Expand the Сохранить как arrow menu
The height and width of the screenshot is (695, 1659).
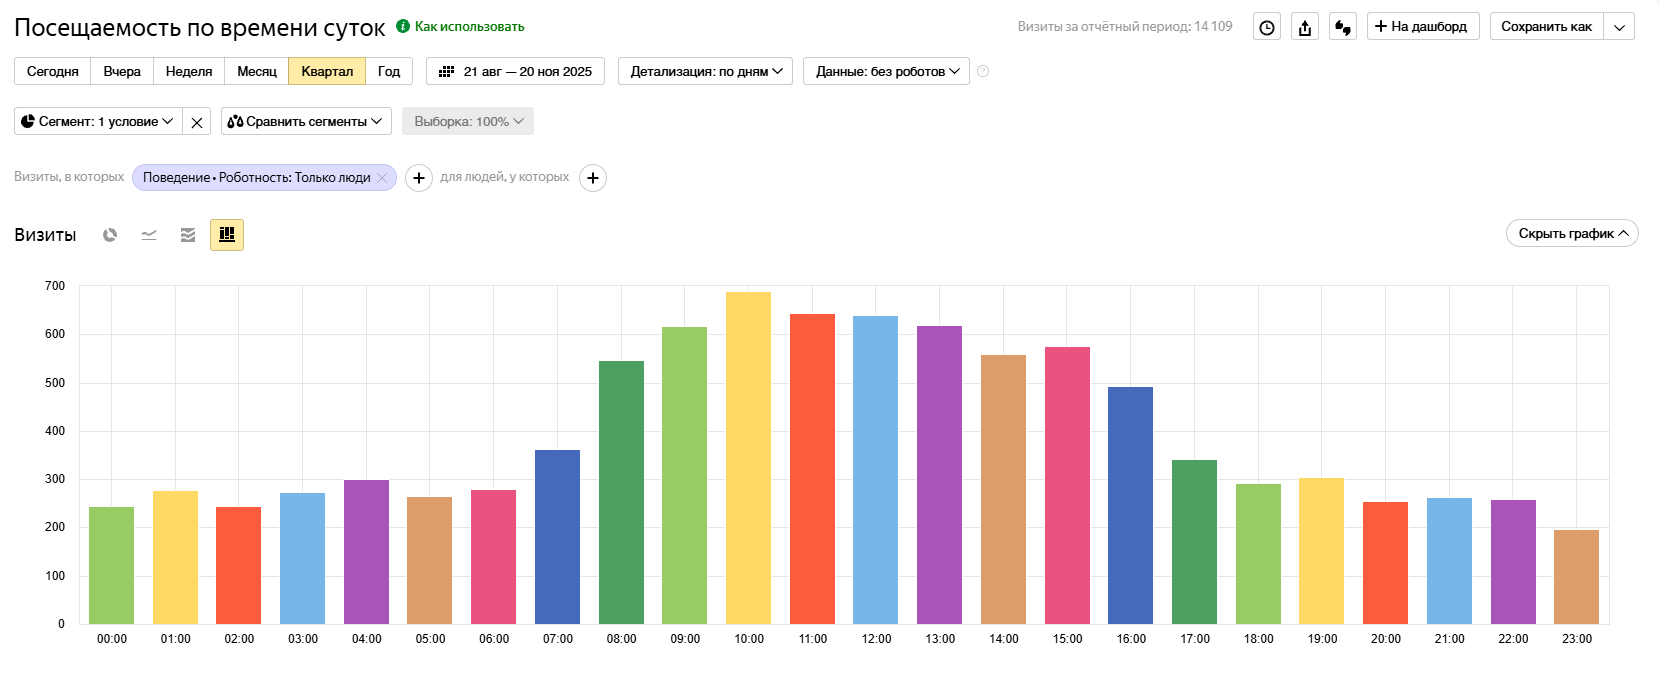pyautogui.click(x=1619, y=27)
